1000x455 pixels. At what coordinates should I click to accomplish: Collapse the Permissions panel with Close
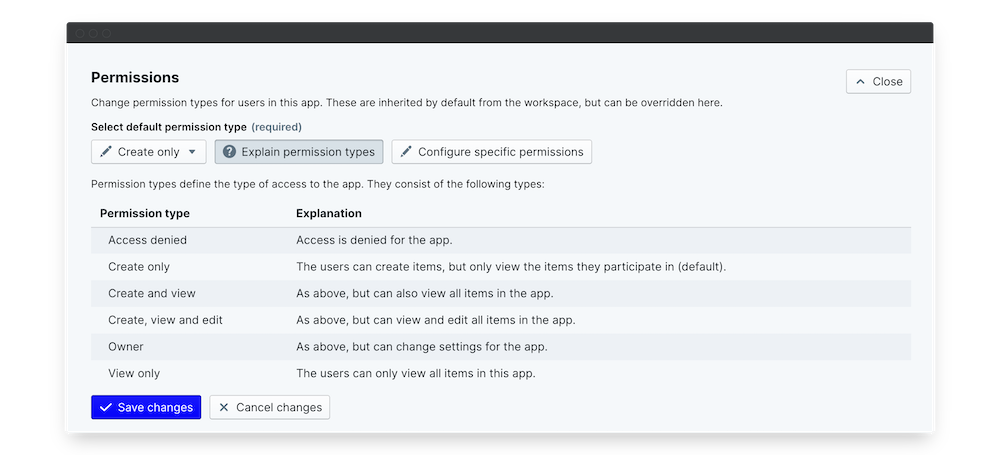(878, 82)
